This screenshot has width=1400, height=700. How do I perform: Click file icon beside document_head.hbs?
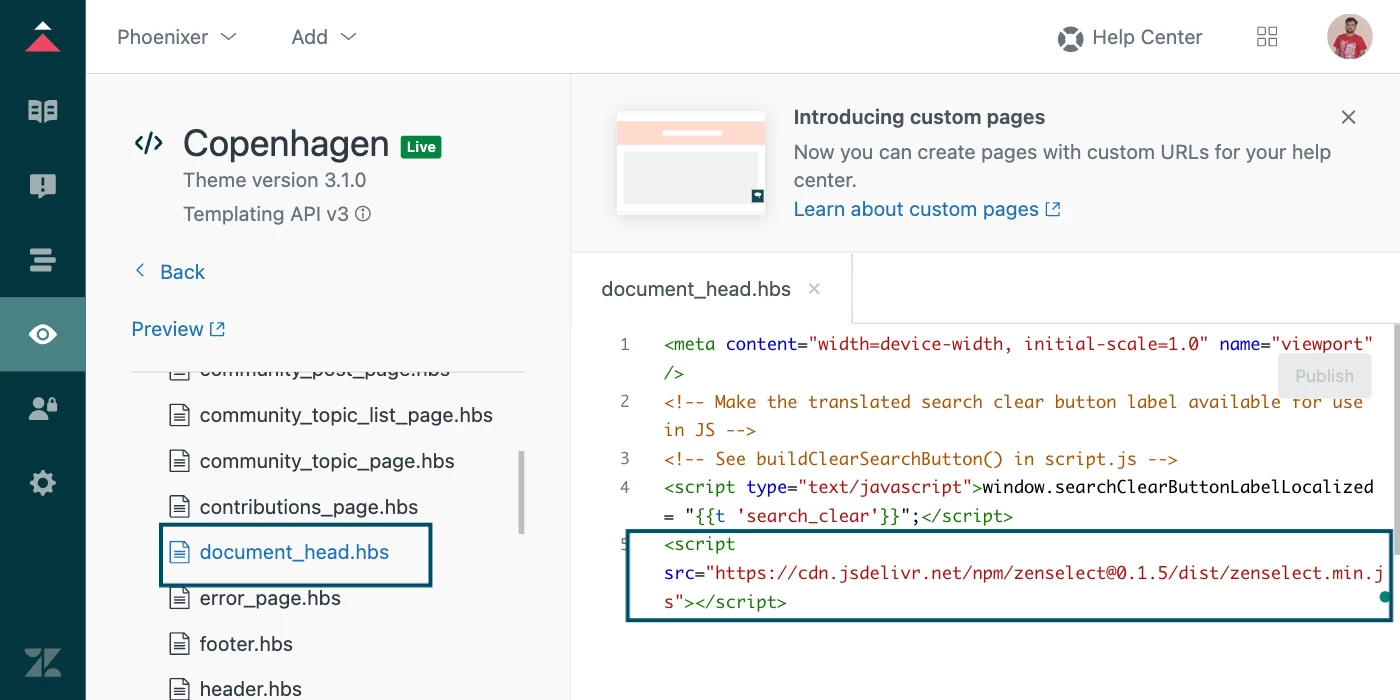coord(179,552)
